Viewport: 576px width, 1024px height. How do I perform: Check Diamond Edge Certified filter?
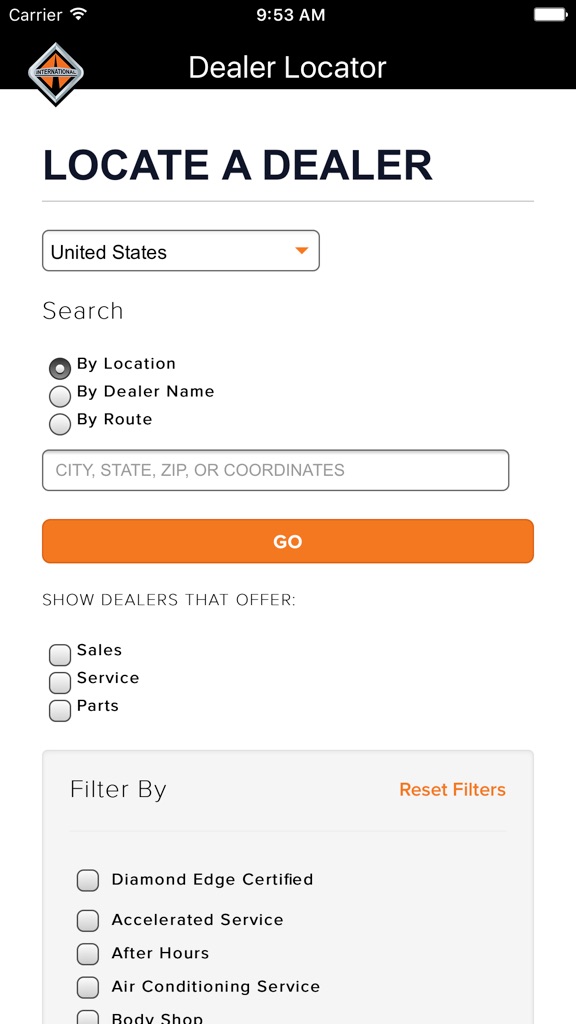pyautogui.click(x=87, y=880)
